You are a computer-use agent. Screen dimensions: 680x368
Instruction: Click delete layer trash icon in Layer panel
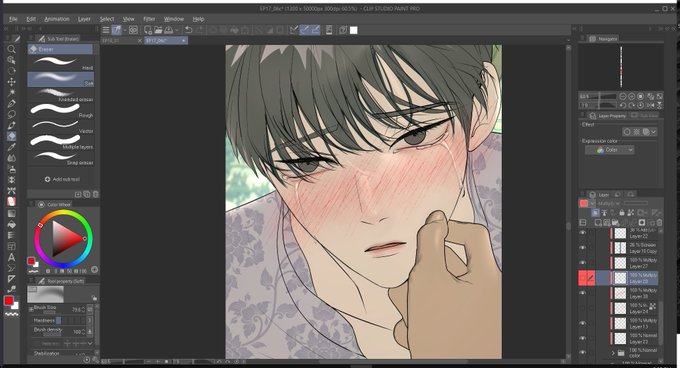[659, 223]
